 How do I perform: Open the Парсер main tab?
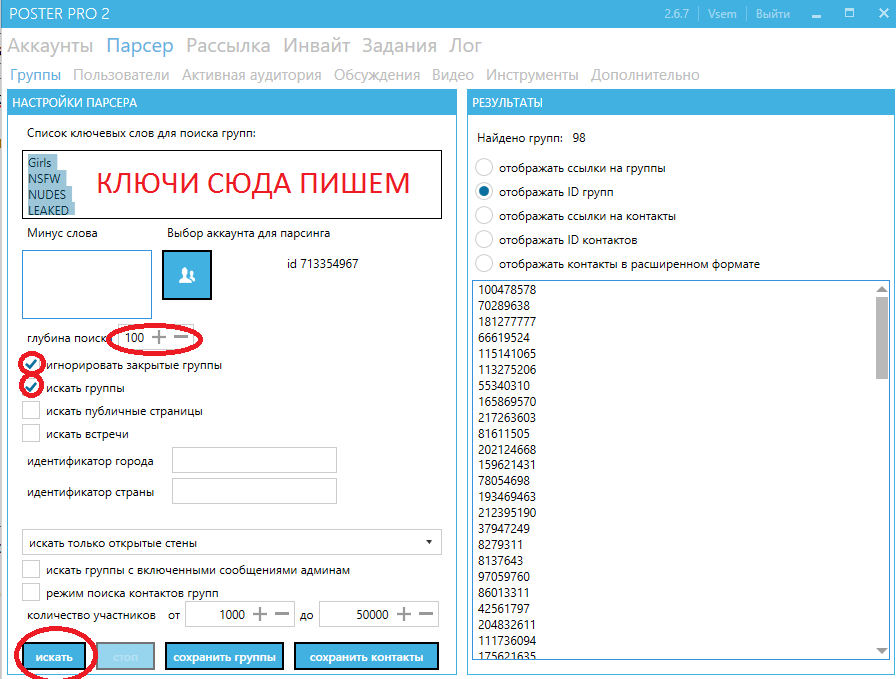(140, 45)
